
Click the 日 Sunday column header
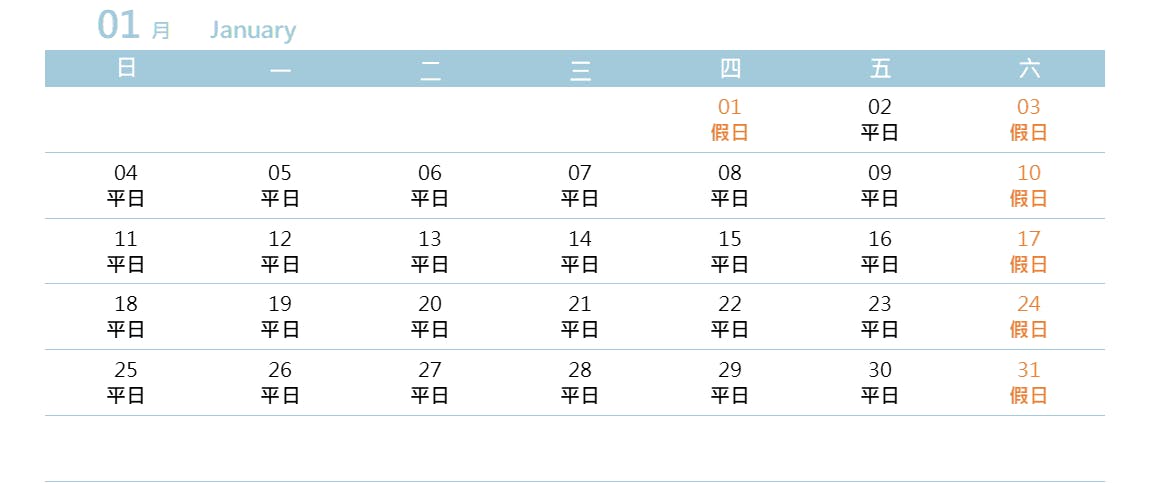click(x=126, y=68)
